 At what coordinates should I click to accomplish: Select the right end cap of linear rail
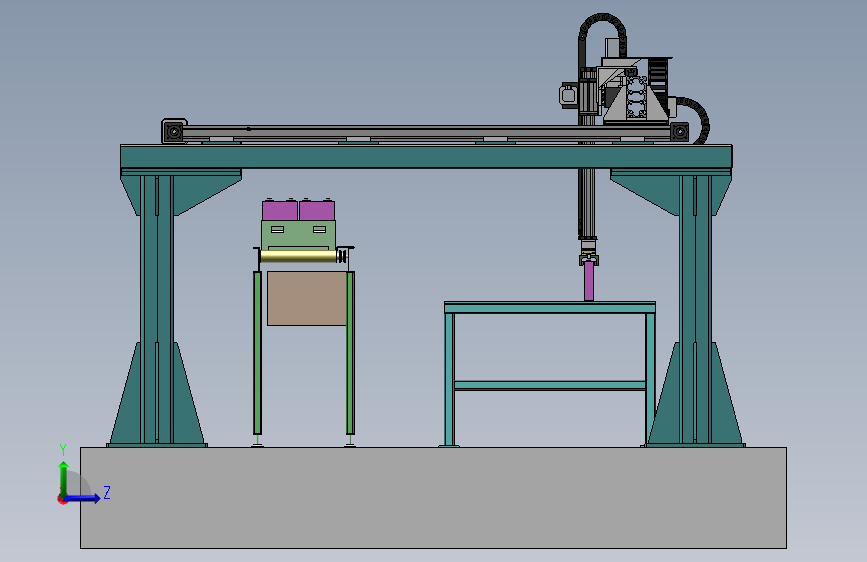pos(680,132)
